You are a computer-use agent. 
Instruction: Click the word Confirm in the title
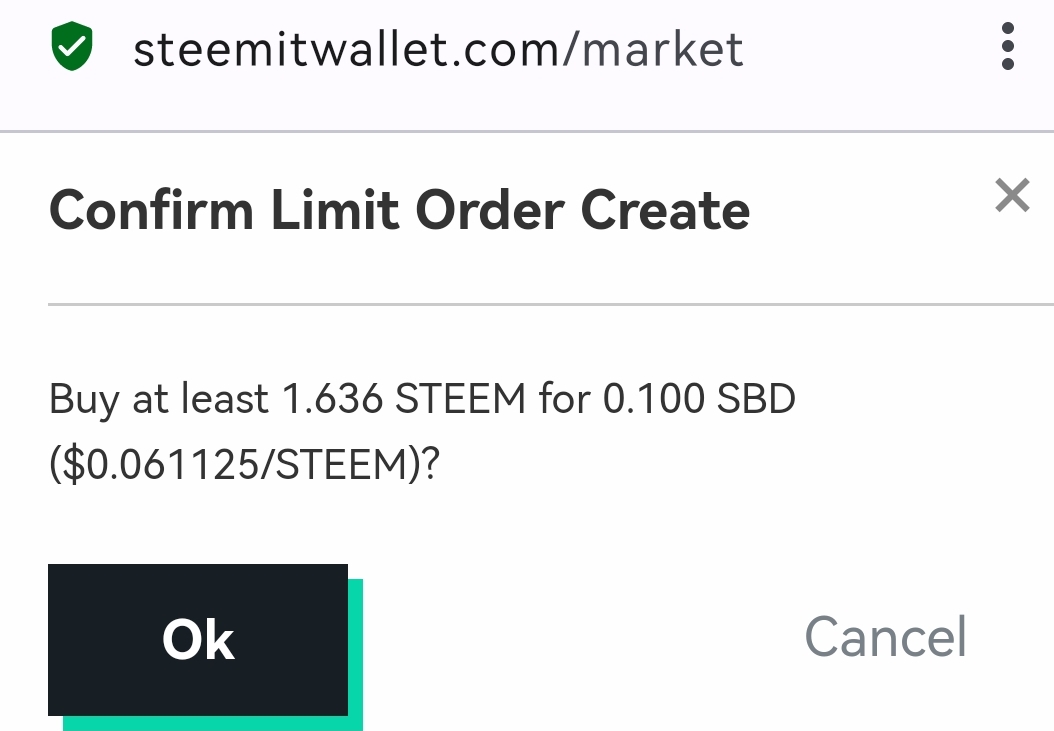pyautogui.click(x=150, y=211)
